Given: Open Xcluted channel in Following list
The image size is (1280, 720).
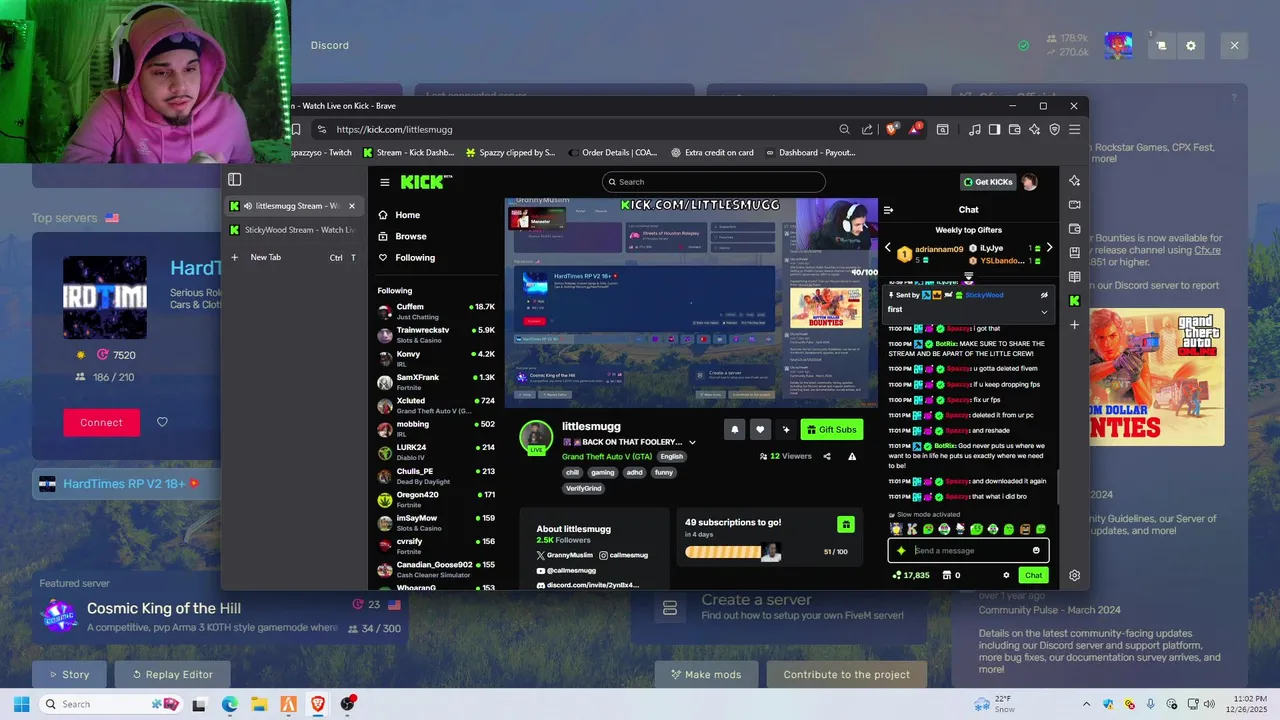Looking at the screenshot, I should click(436, 405).
